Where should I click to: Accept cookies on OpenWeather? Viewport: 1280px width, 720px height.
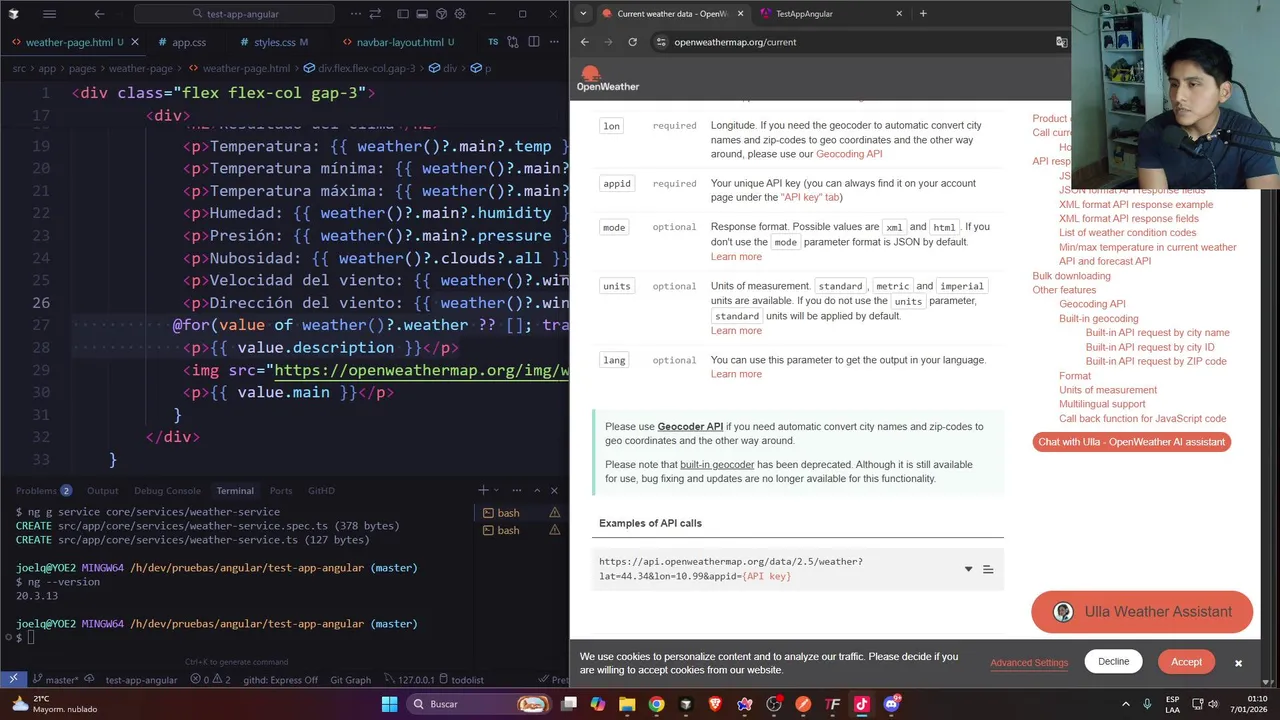1186,662
